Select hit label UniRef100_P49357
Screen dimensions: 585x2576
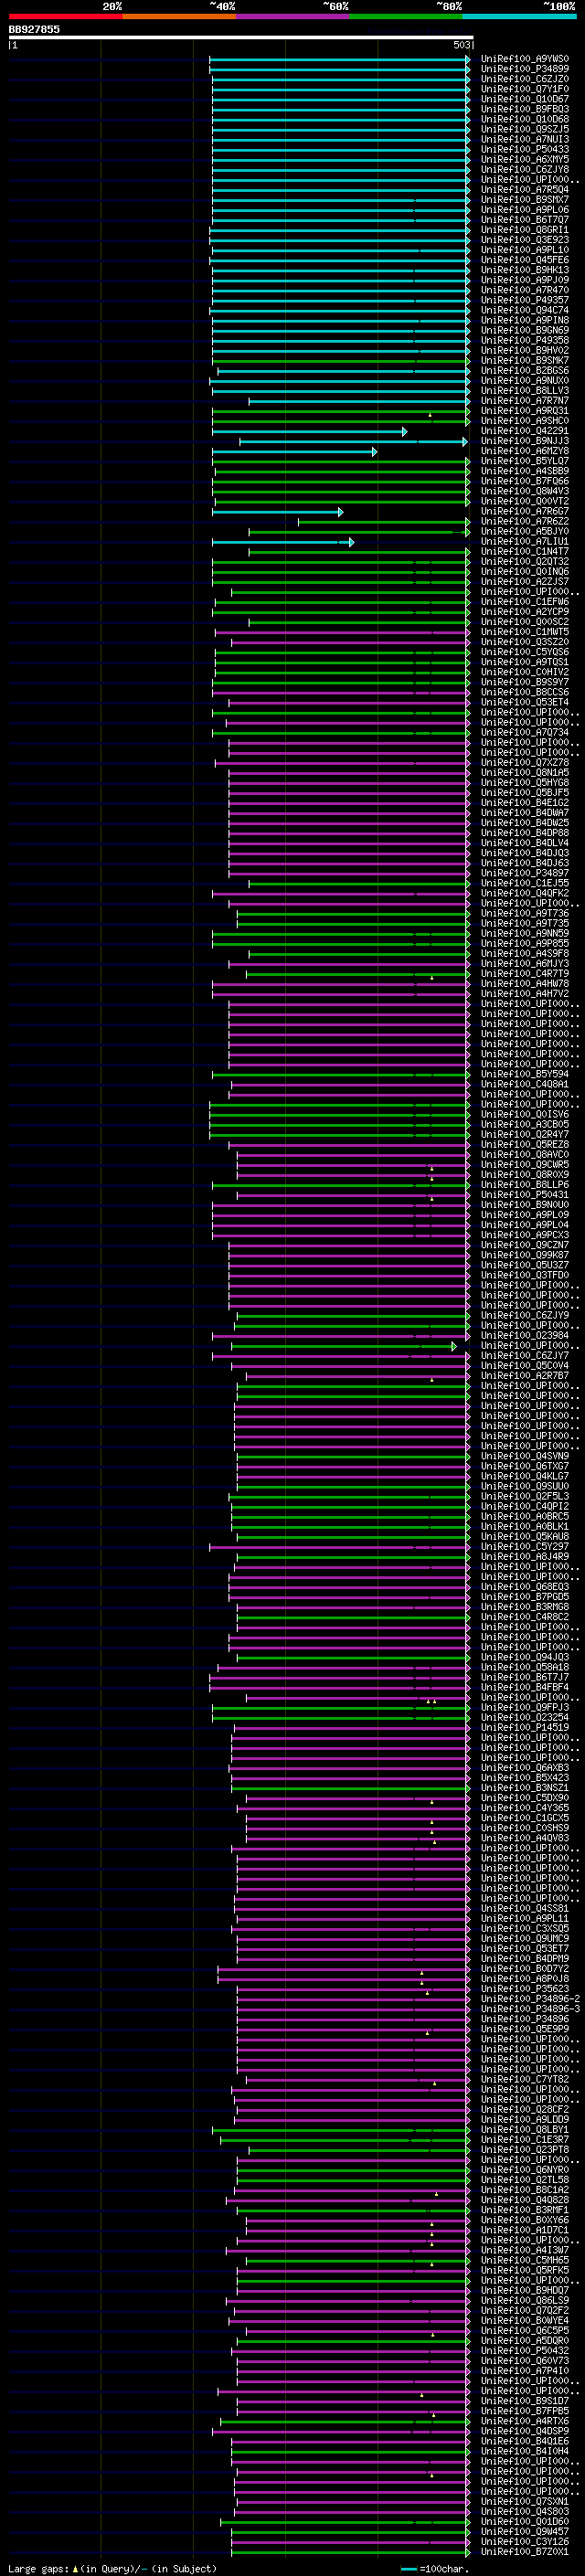[x=525, y=300]
